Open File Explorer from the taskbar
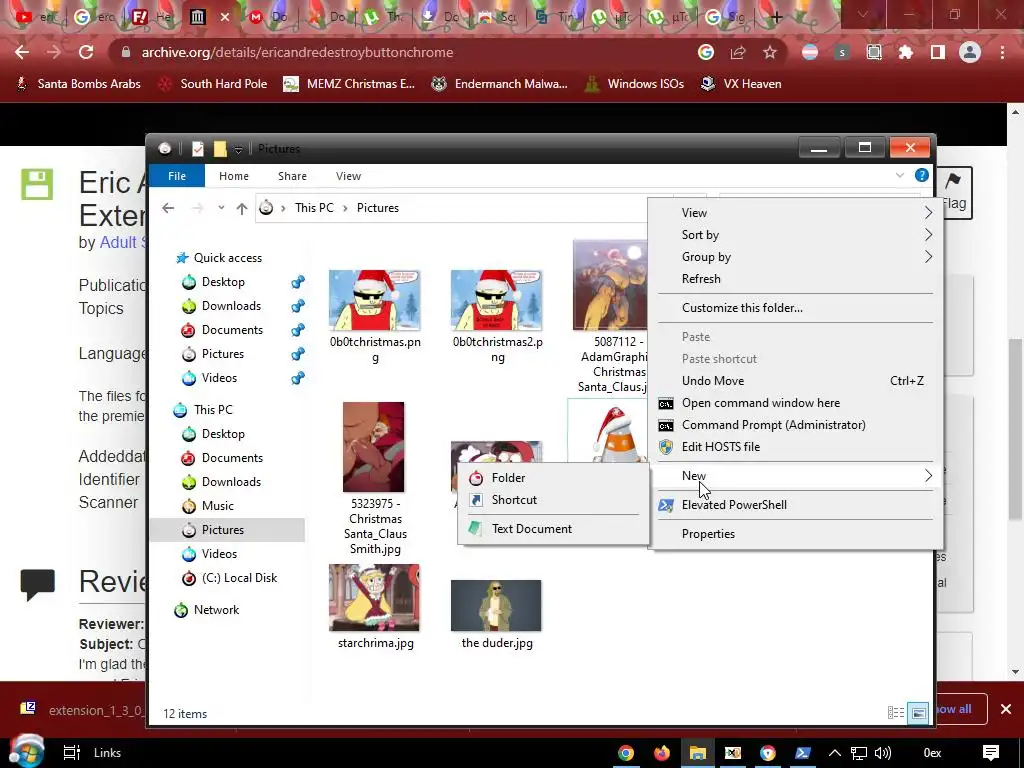Viewport: 1024px width, 768px height. pos(697,753)
